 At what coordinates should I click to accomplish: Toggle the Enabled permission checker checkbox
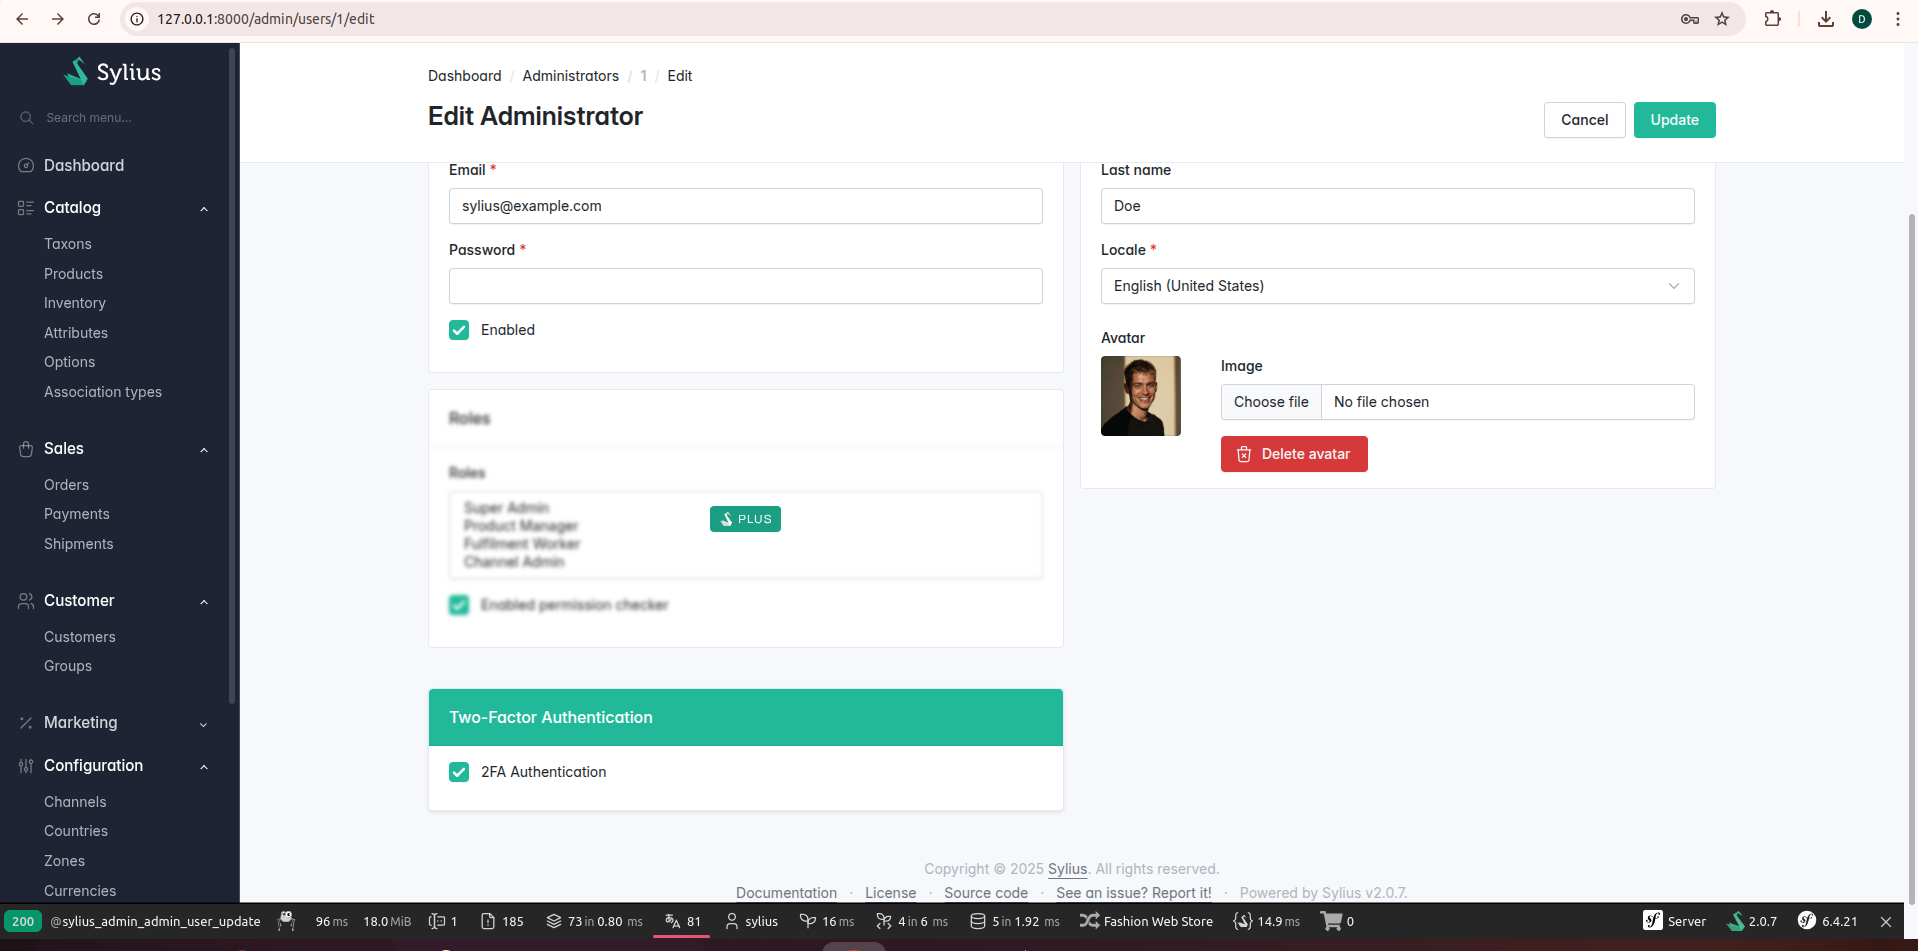pyautogui.click(x=459, y=605)
